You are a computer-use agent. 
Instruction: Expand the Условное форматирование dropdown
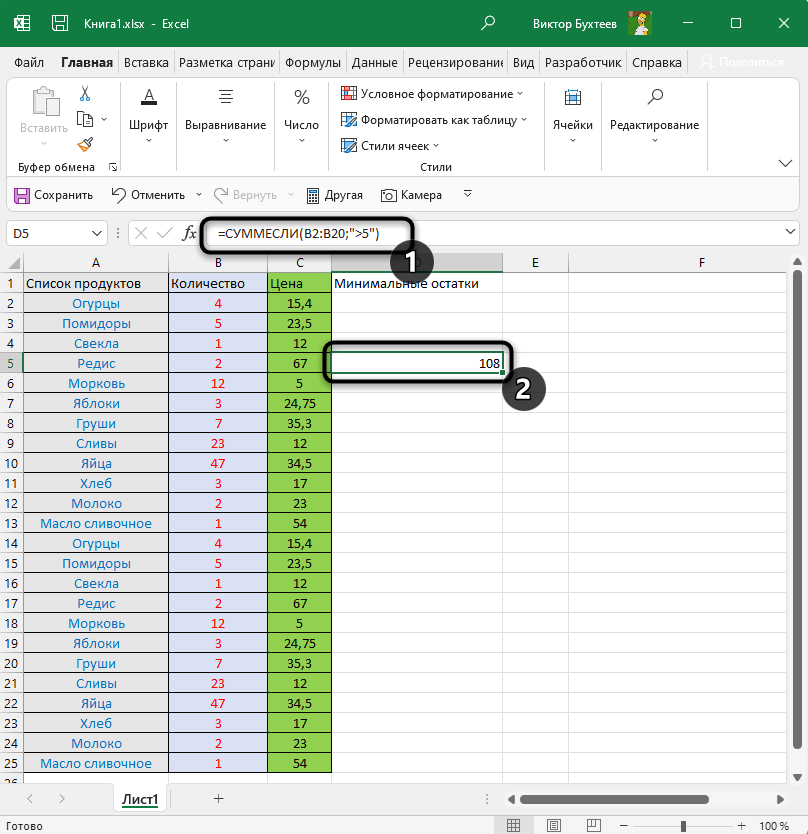coord(432,94)
